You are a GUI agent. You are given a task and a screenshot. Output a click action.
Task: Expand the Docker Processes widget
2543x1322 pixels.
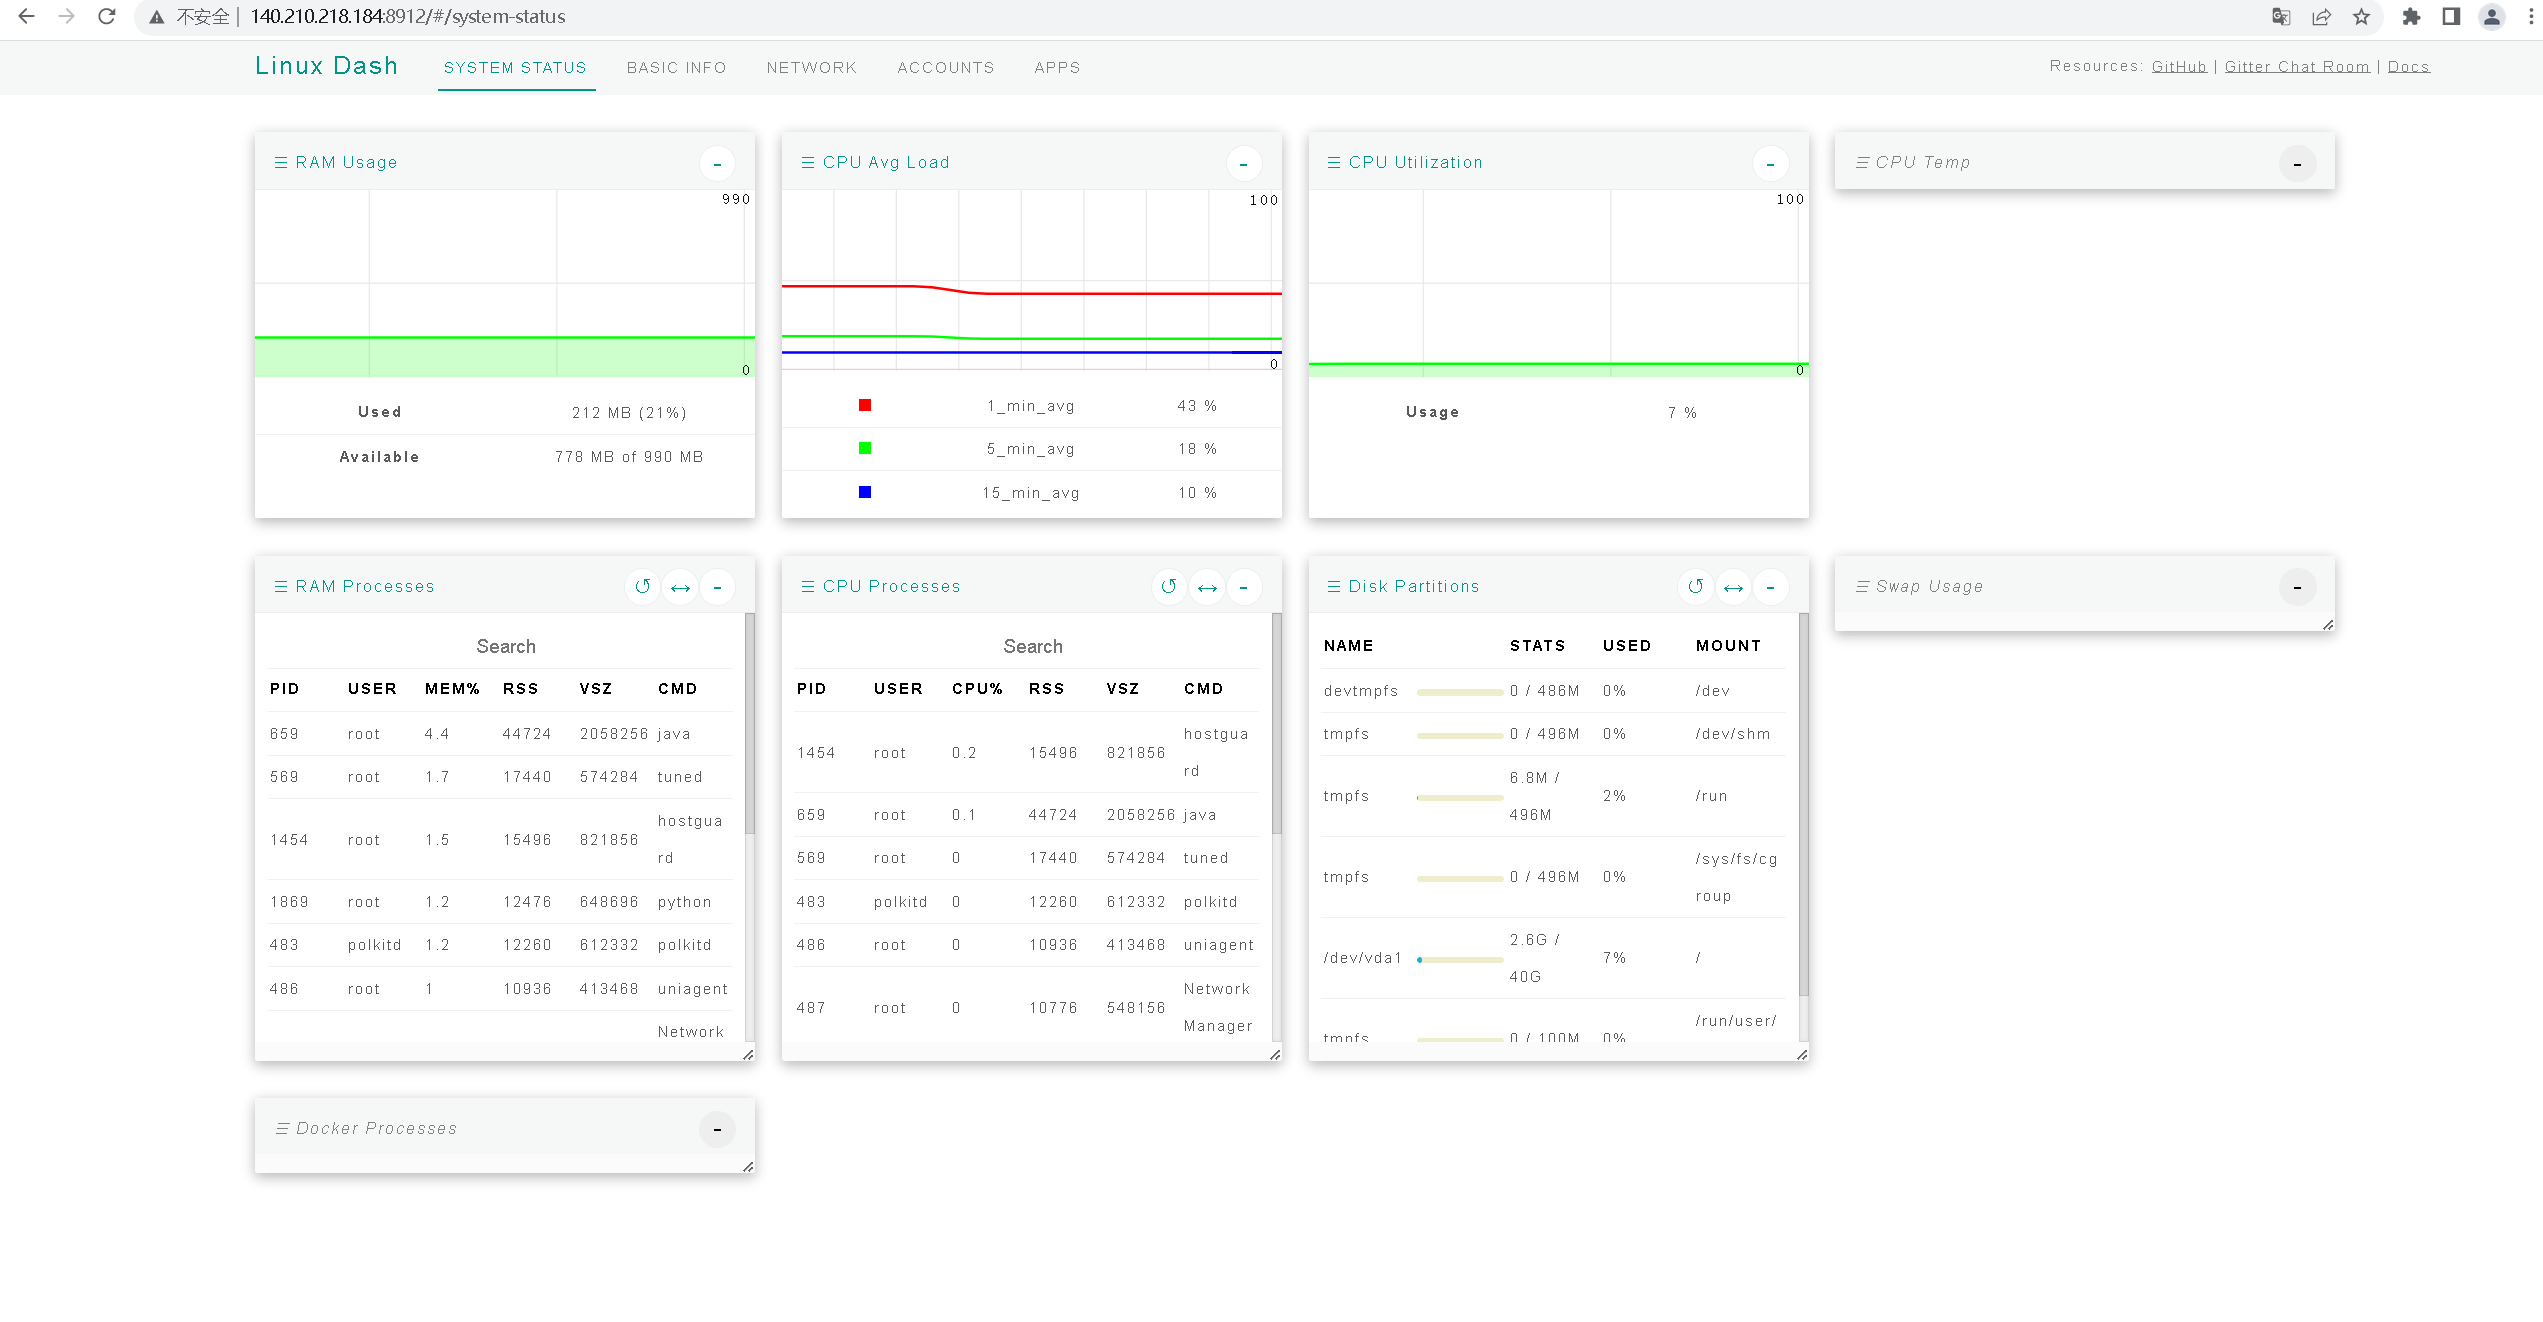(x=717, y=1129)
